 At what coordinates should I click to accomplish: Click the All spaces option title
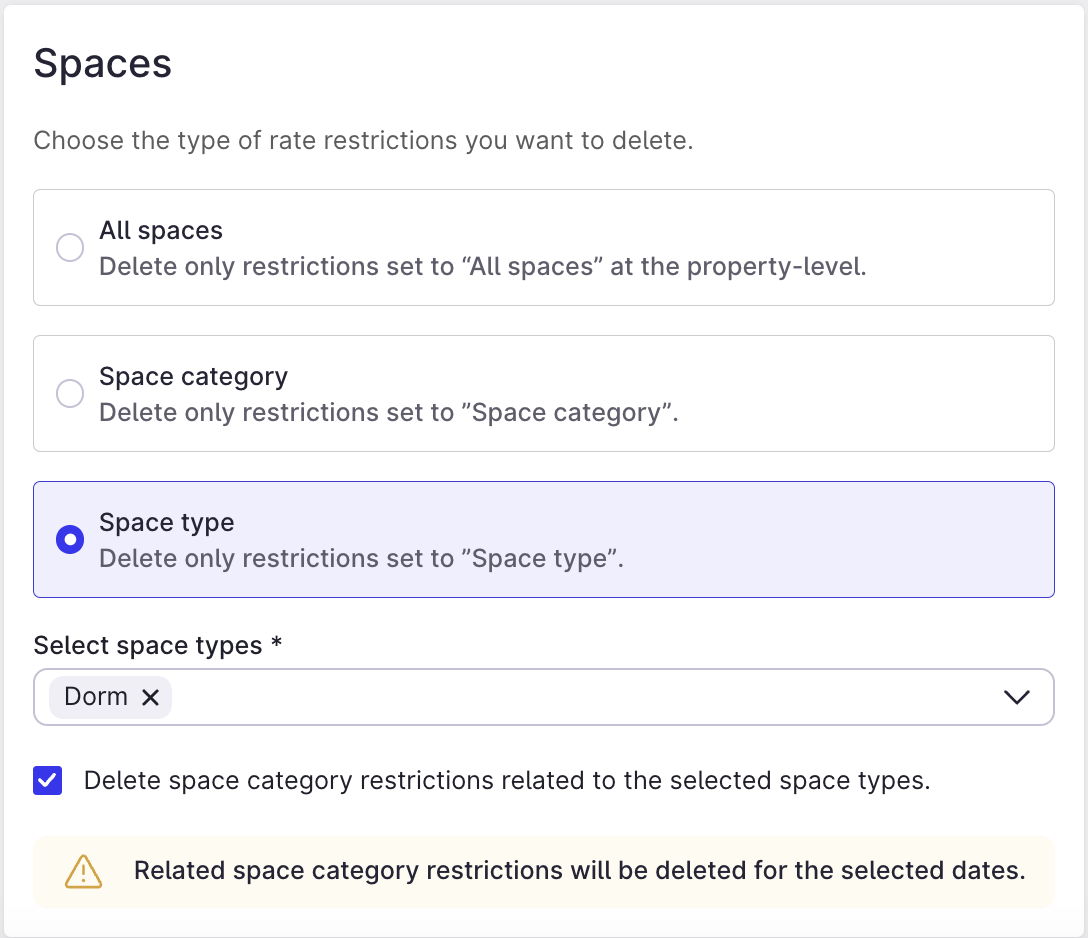161,230
